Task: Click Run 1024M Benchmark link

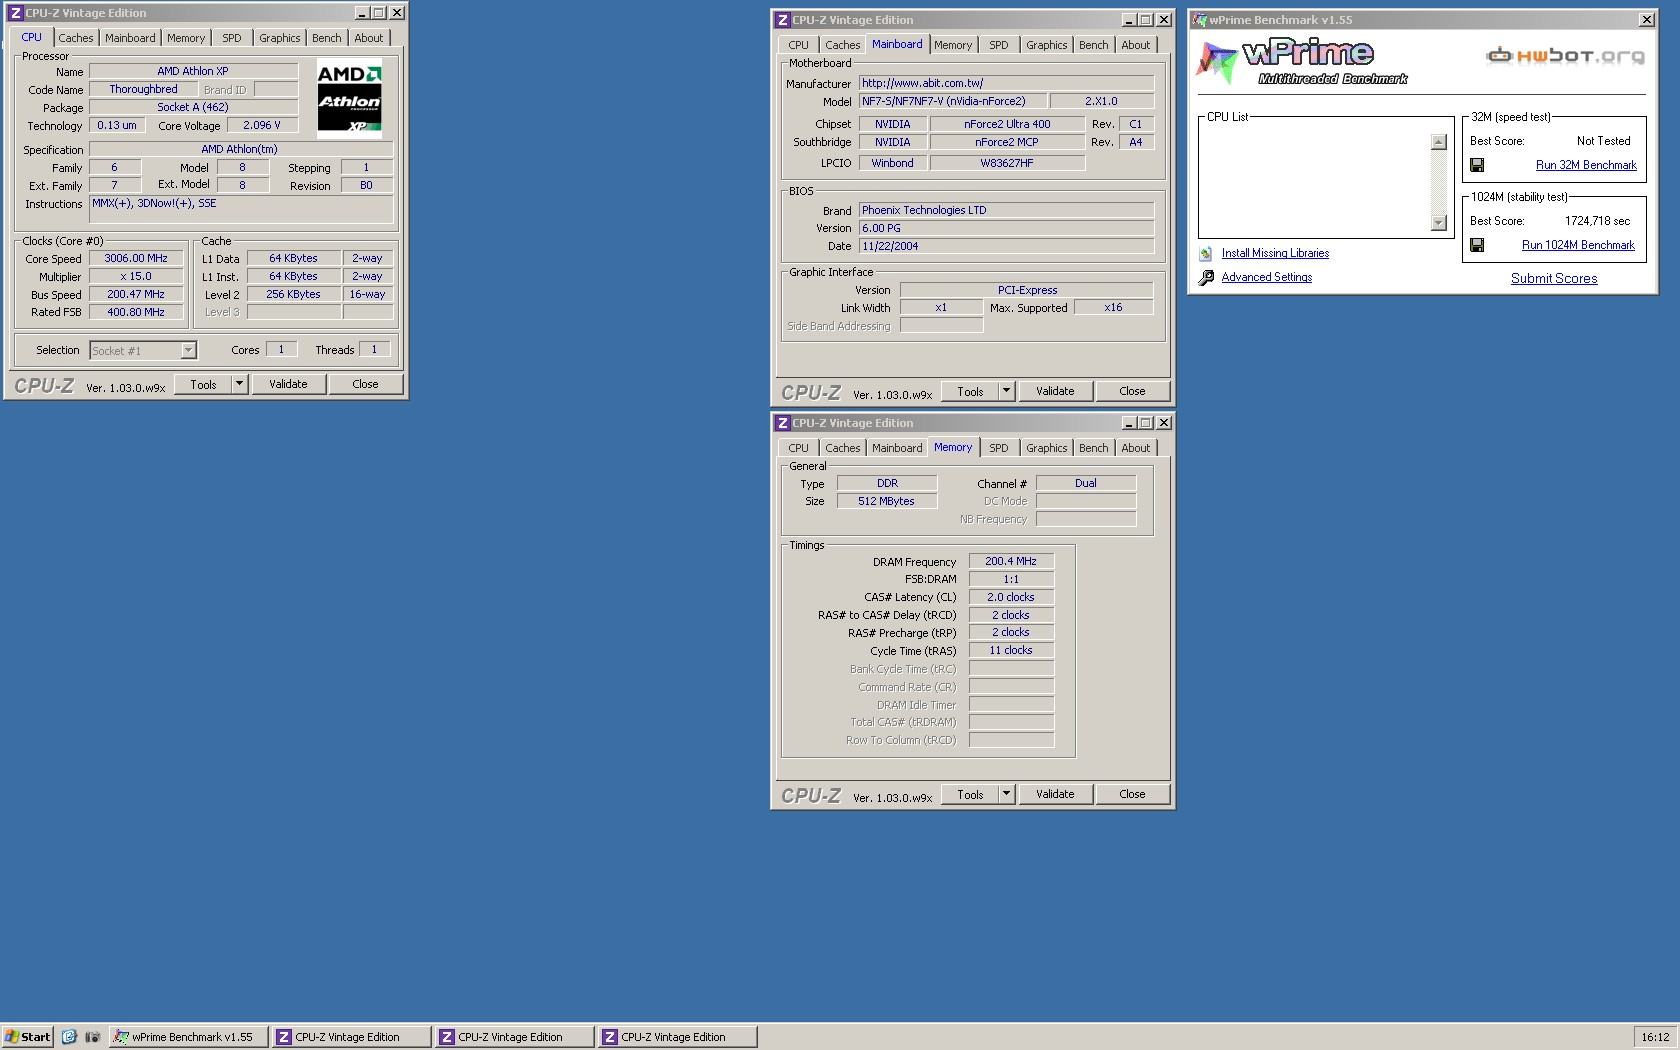Action: click(x=1578, y=245)
